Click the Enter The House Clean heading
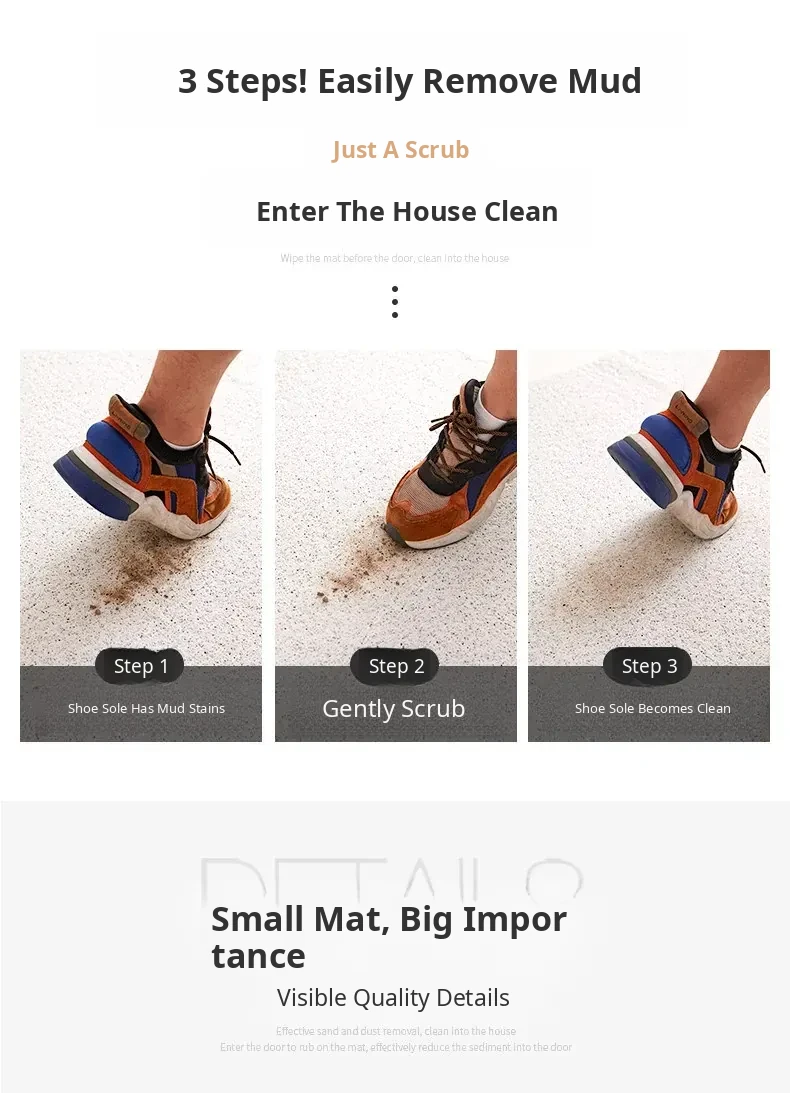The height and width of the screenshot is (1093, 790). coord(407,211)
